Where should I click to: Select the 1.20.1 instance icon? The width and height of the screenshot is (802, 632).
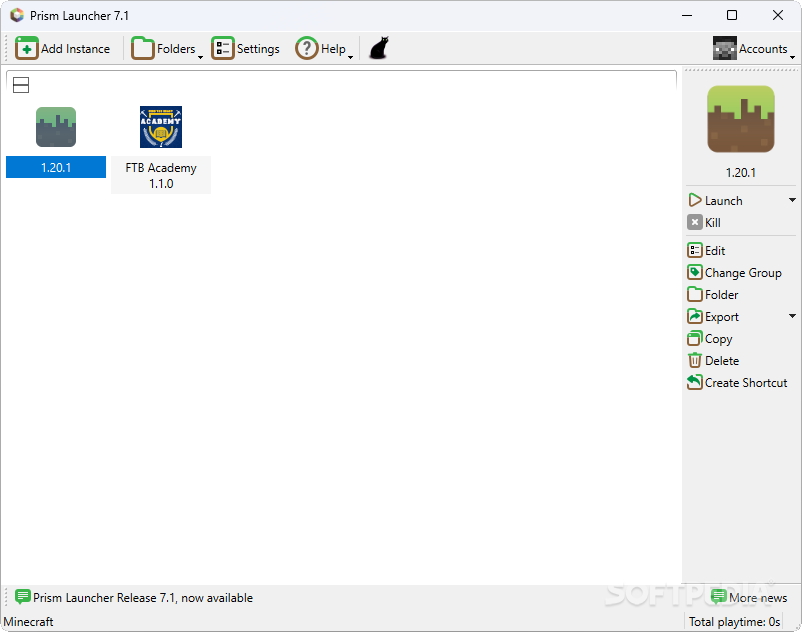click(x=56, y=127)
